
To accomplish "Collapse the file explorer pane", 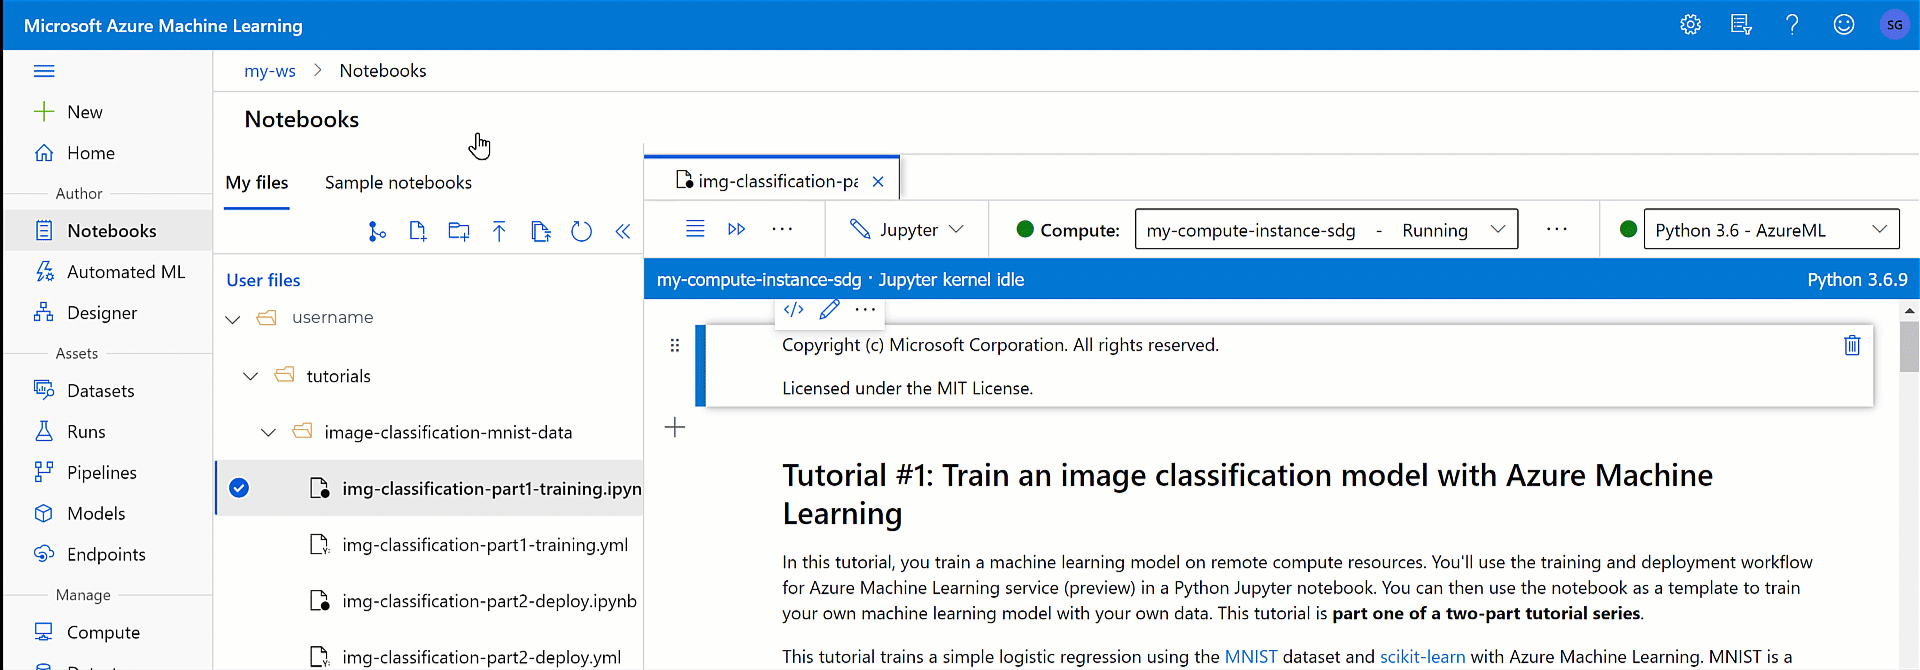I will pos(622,232).
